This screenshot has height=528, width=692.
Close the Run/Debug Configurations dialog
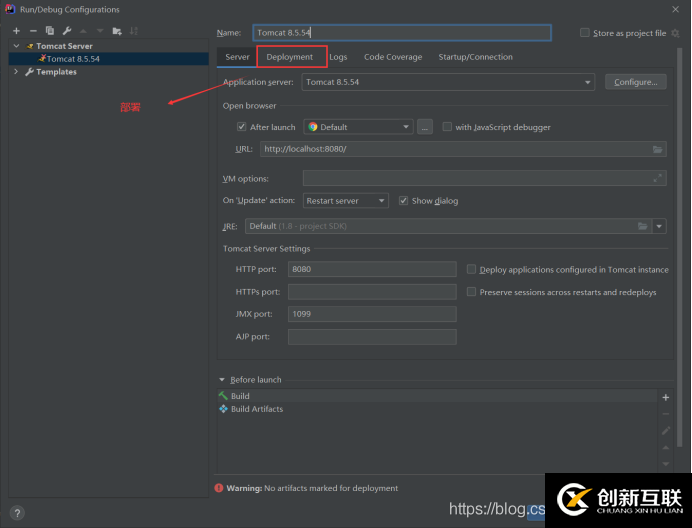[675, 9]
